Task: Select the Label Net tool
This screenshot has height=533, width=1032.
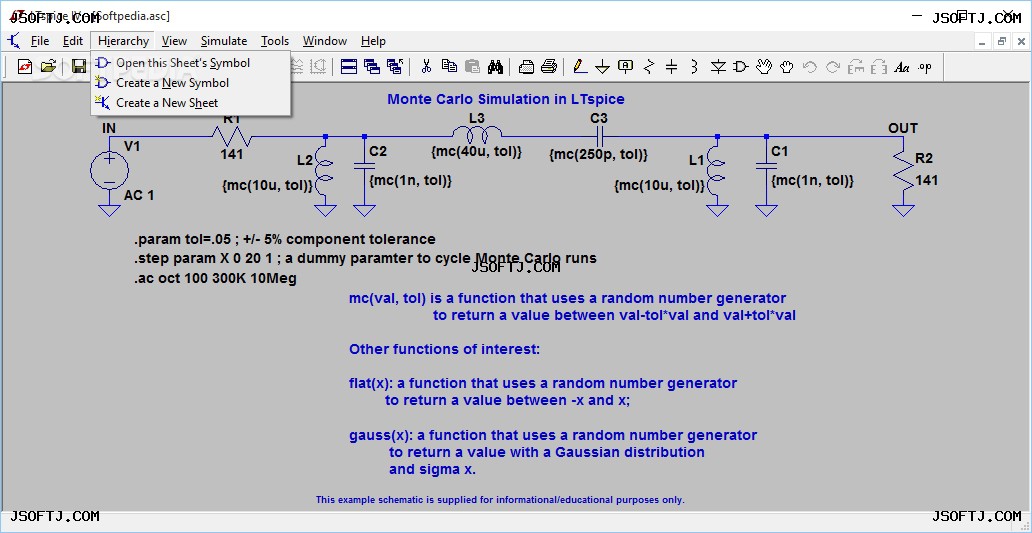Action: pyautogui.click(x=626, y=66)
